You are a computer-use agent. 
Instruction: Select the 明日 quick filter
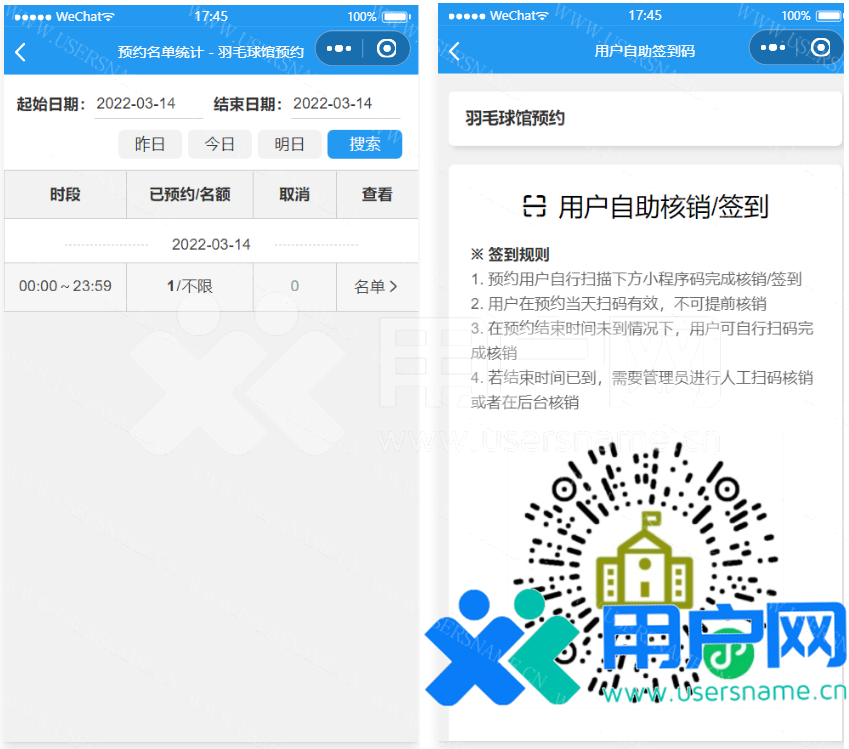tap(289, 144)
